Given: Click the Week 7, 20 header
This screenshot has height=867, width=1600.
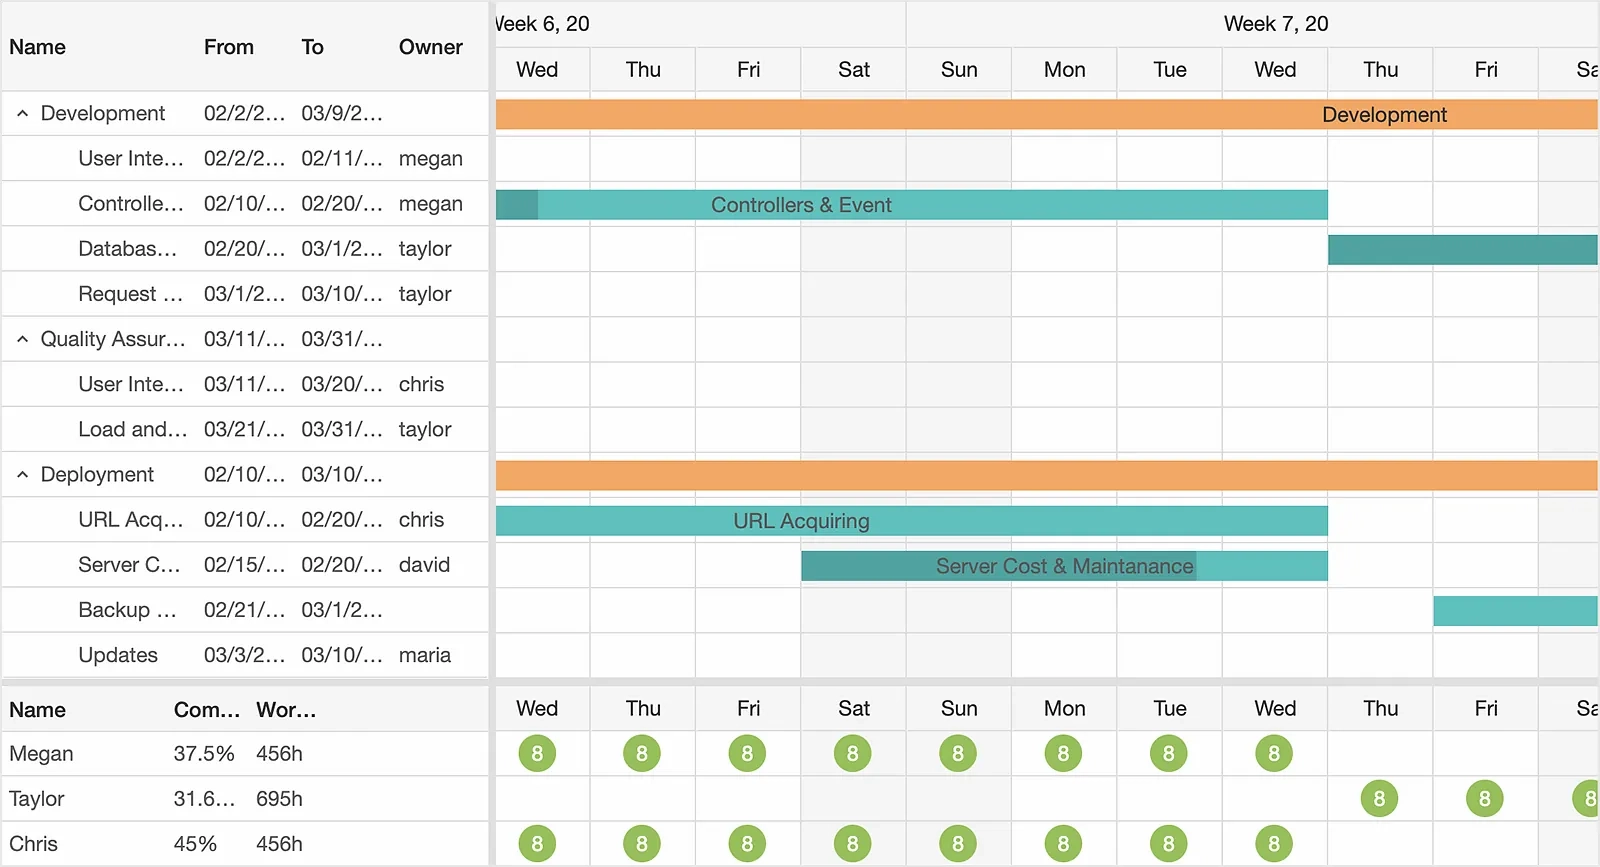Looking at the screenshot, I should tap(1276, 23).
